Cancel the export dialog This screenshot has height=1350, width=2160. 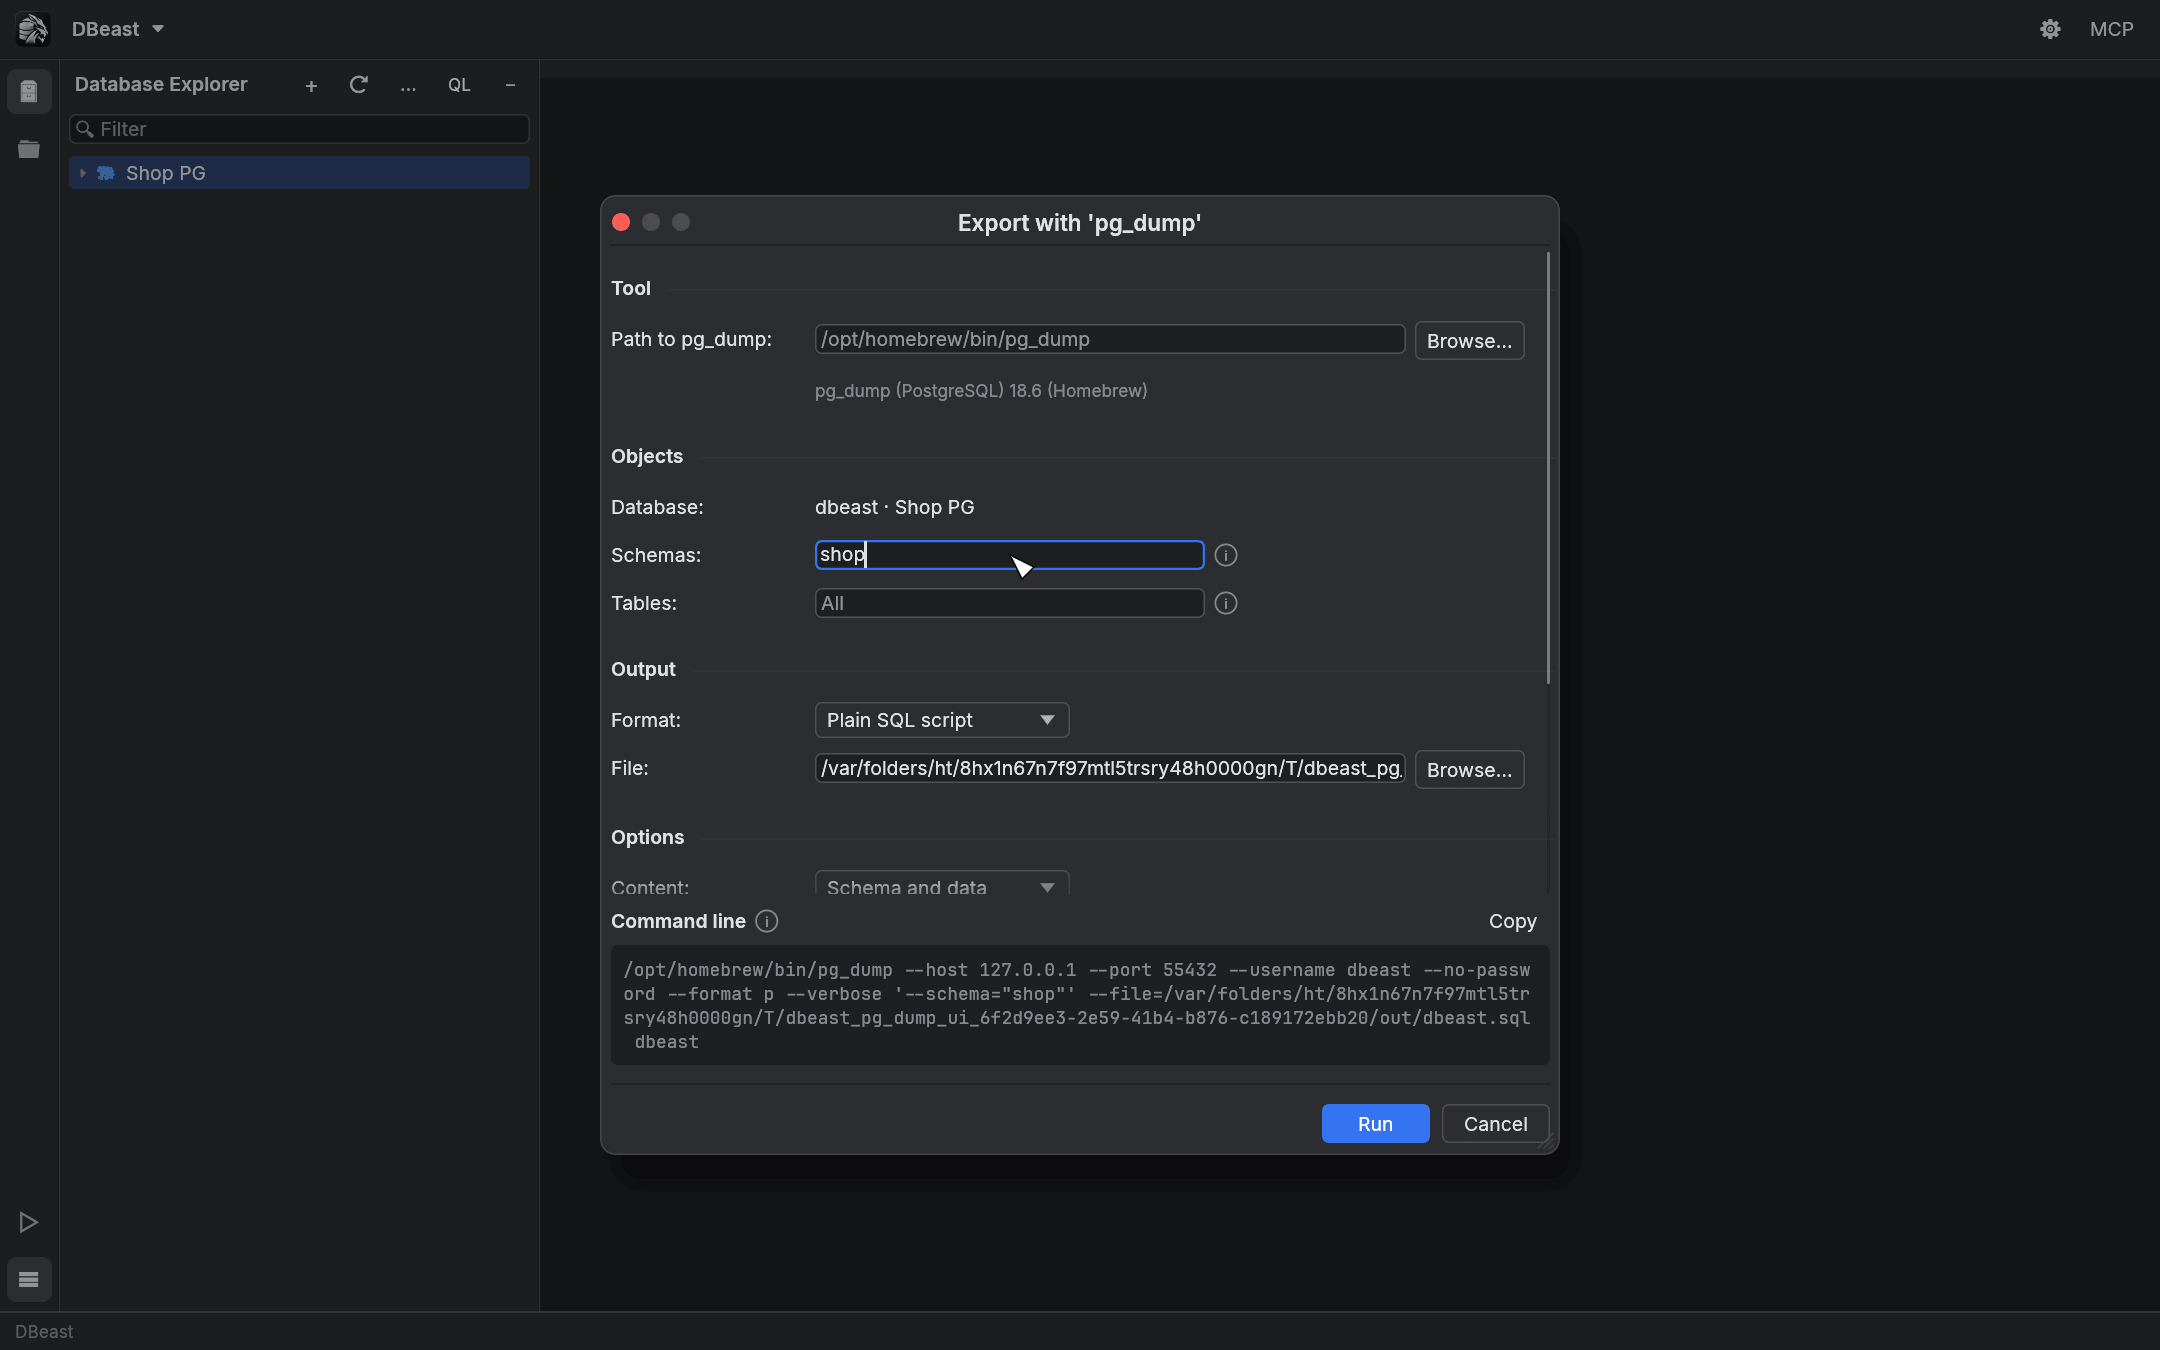1495,1124
